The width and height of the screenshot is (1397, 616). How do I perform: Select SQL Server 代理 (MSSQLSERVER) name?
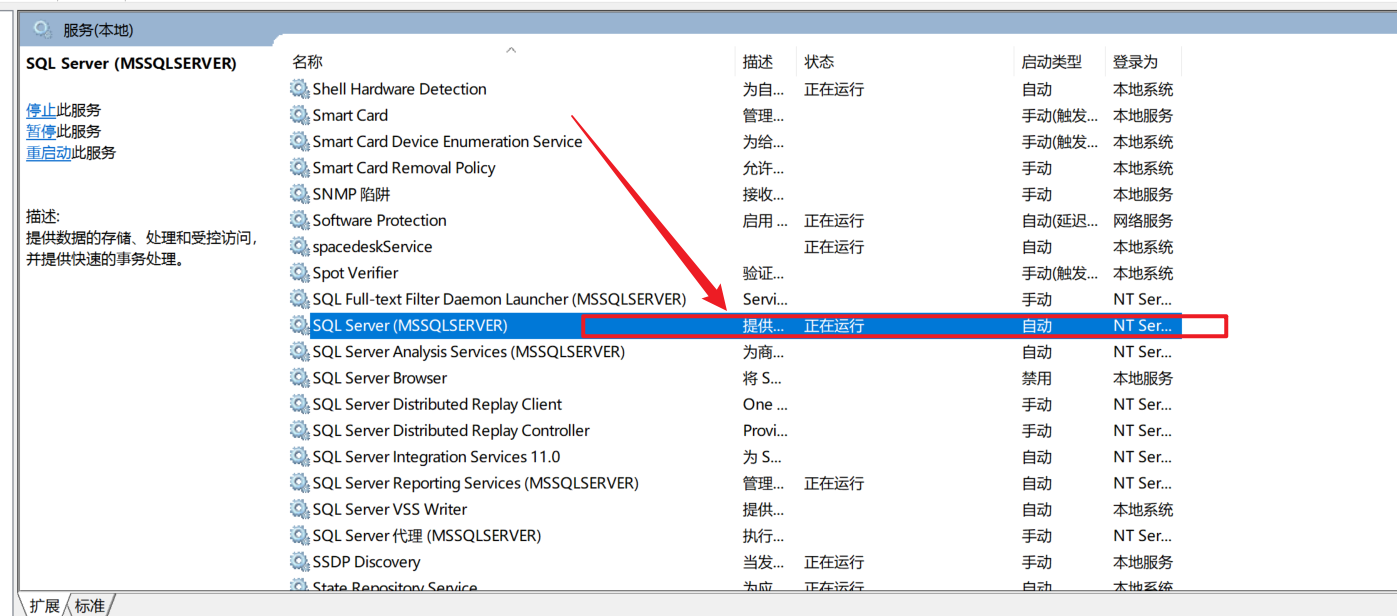tap(427, 535)
